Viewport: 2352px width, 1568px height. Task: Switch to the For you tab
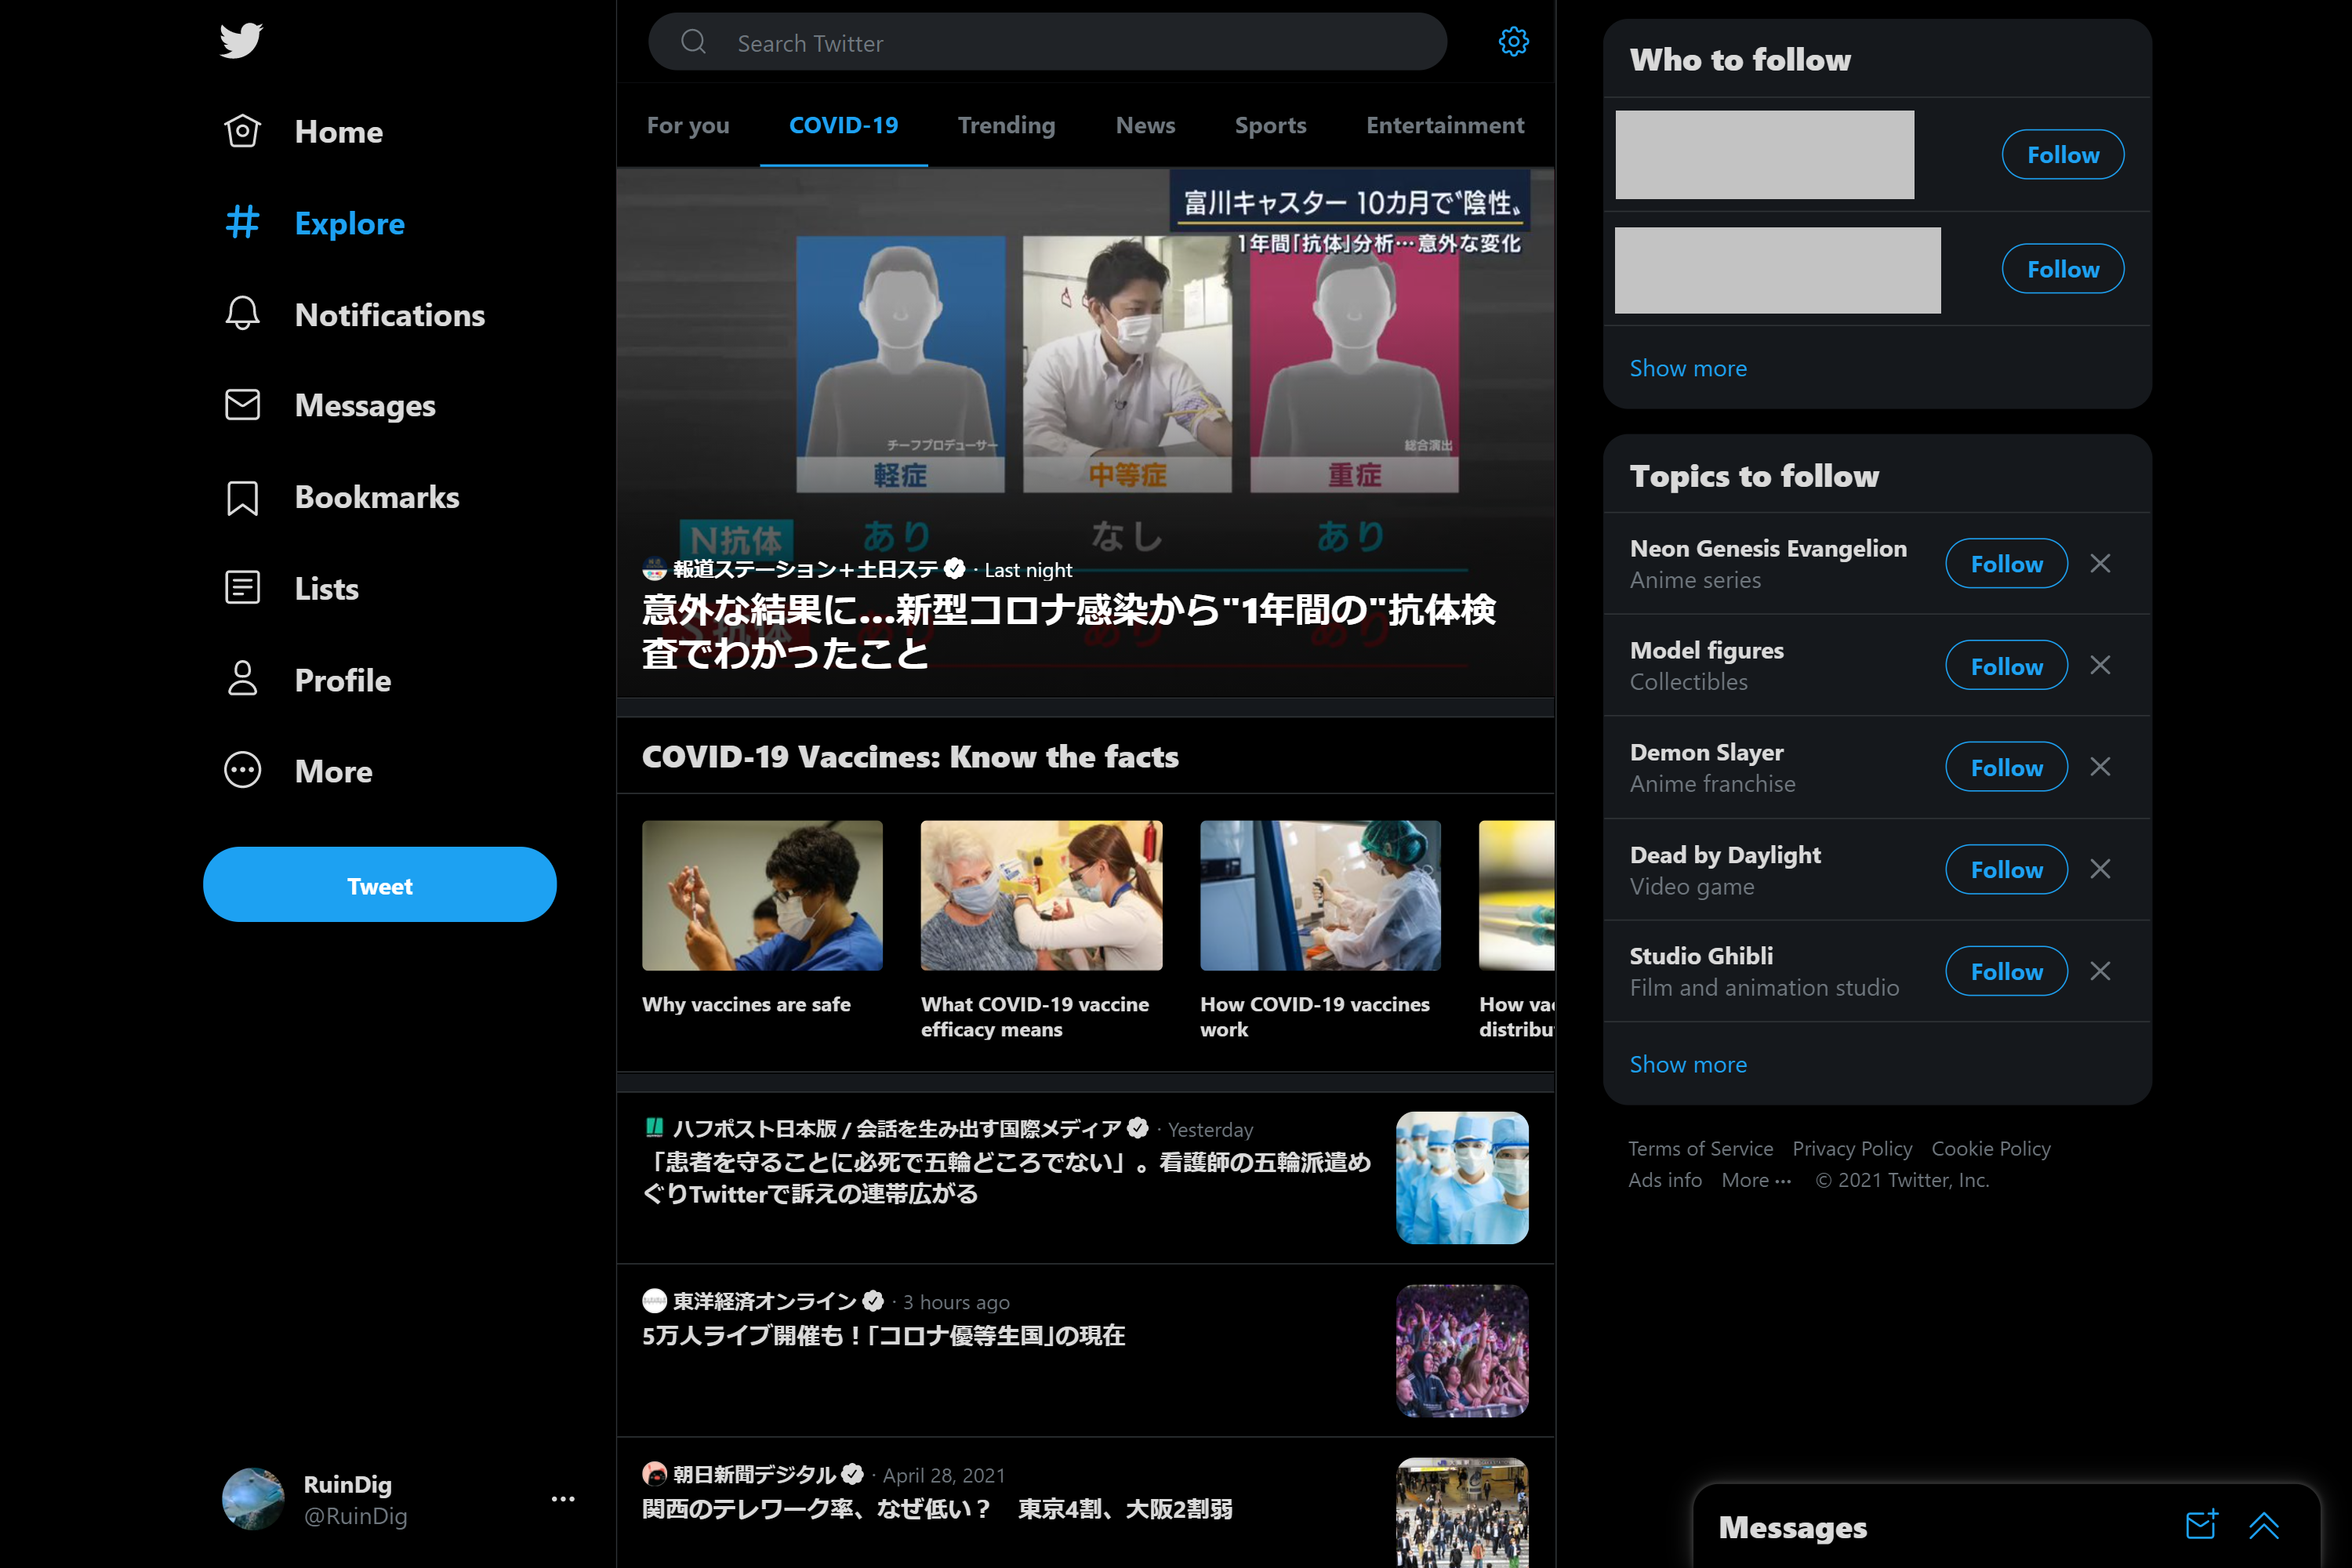pos(688,126)
